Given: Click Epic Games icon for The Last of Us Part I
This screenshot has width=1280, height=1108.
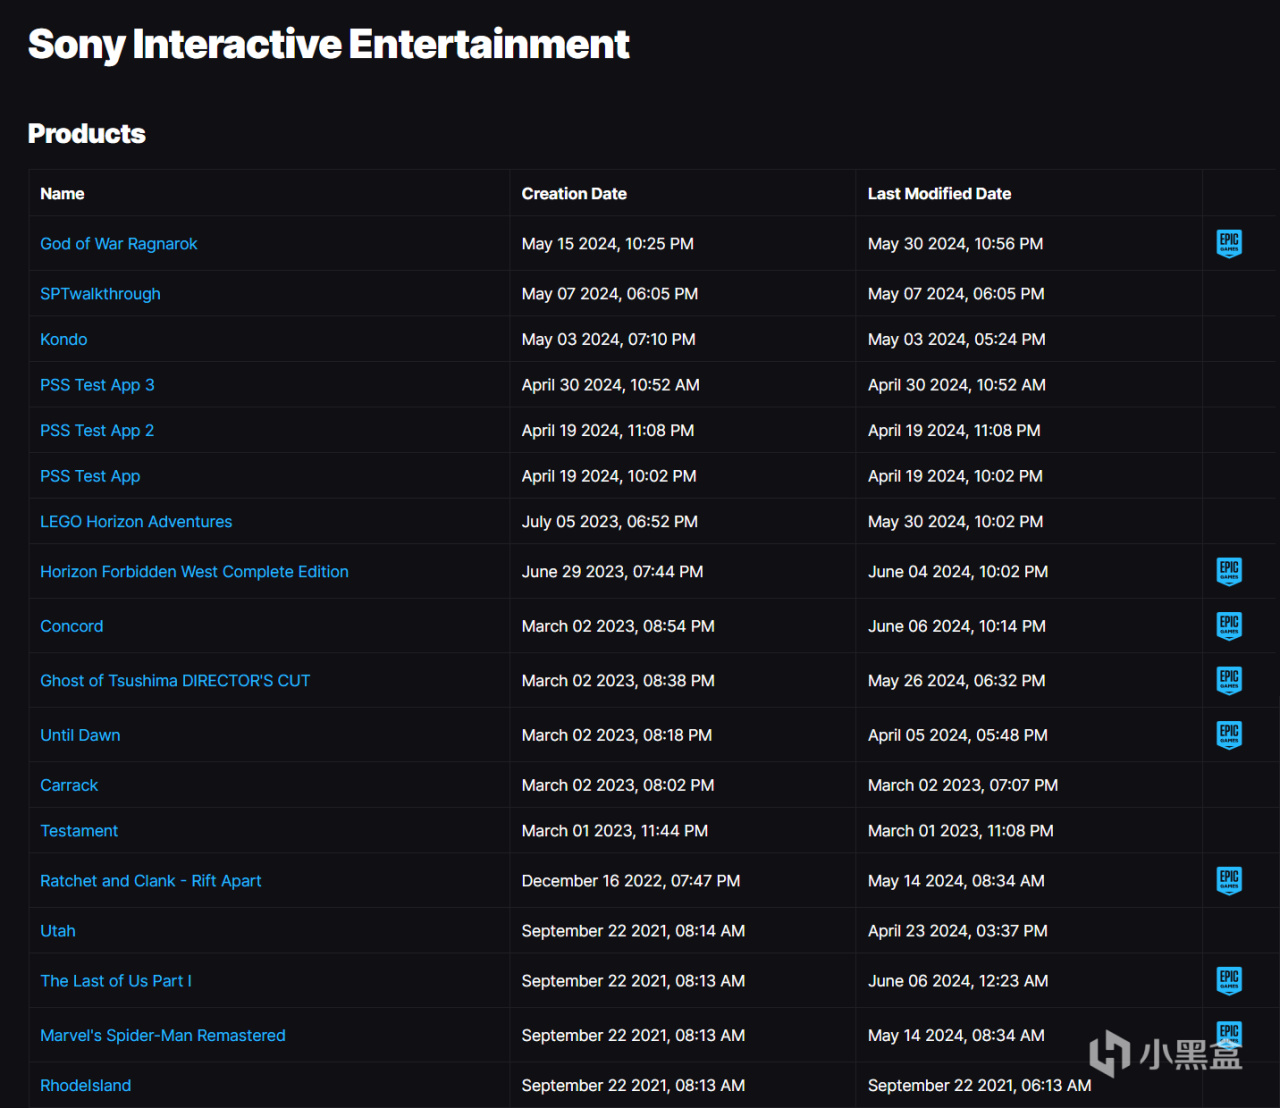Looking at the screenshot, I should tap(1229, 980).
